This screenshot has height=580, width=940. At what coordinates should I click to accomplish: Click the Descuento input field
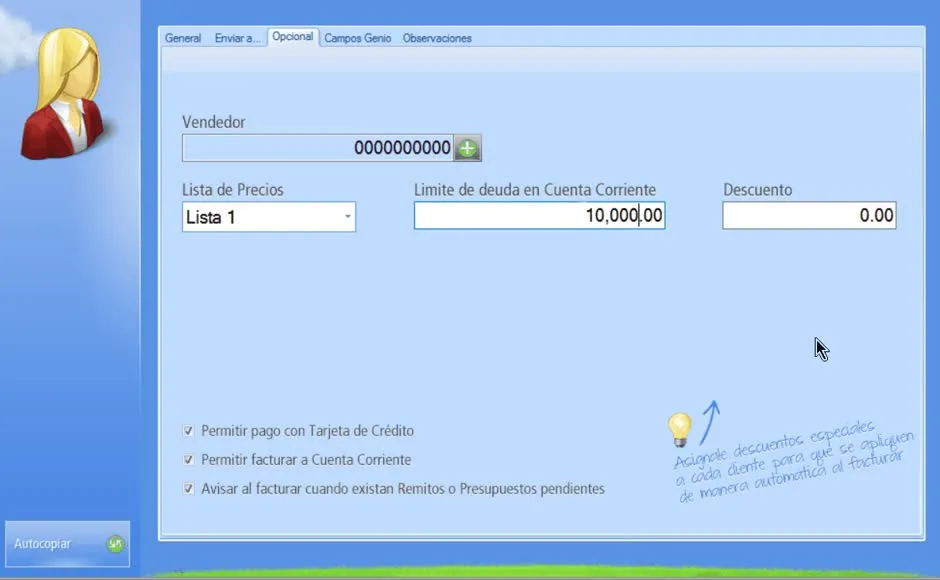[x=809, y=215]
